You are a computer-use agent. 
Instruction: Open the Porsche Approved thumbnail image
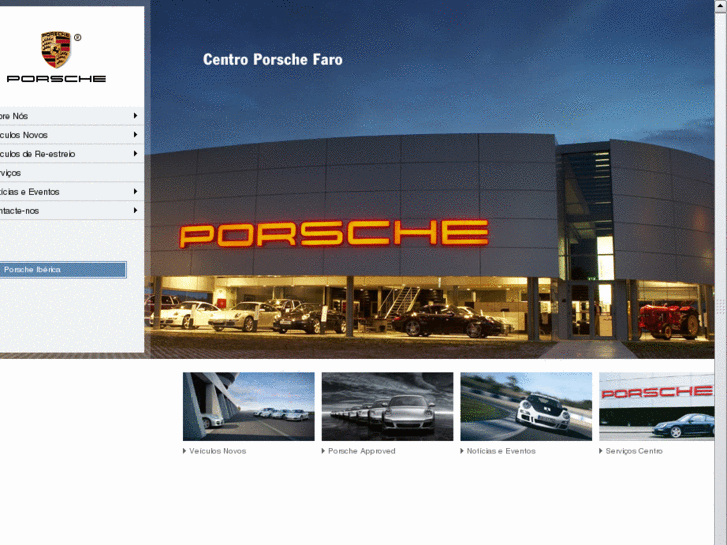tap(387, 406)
